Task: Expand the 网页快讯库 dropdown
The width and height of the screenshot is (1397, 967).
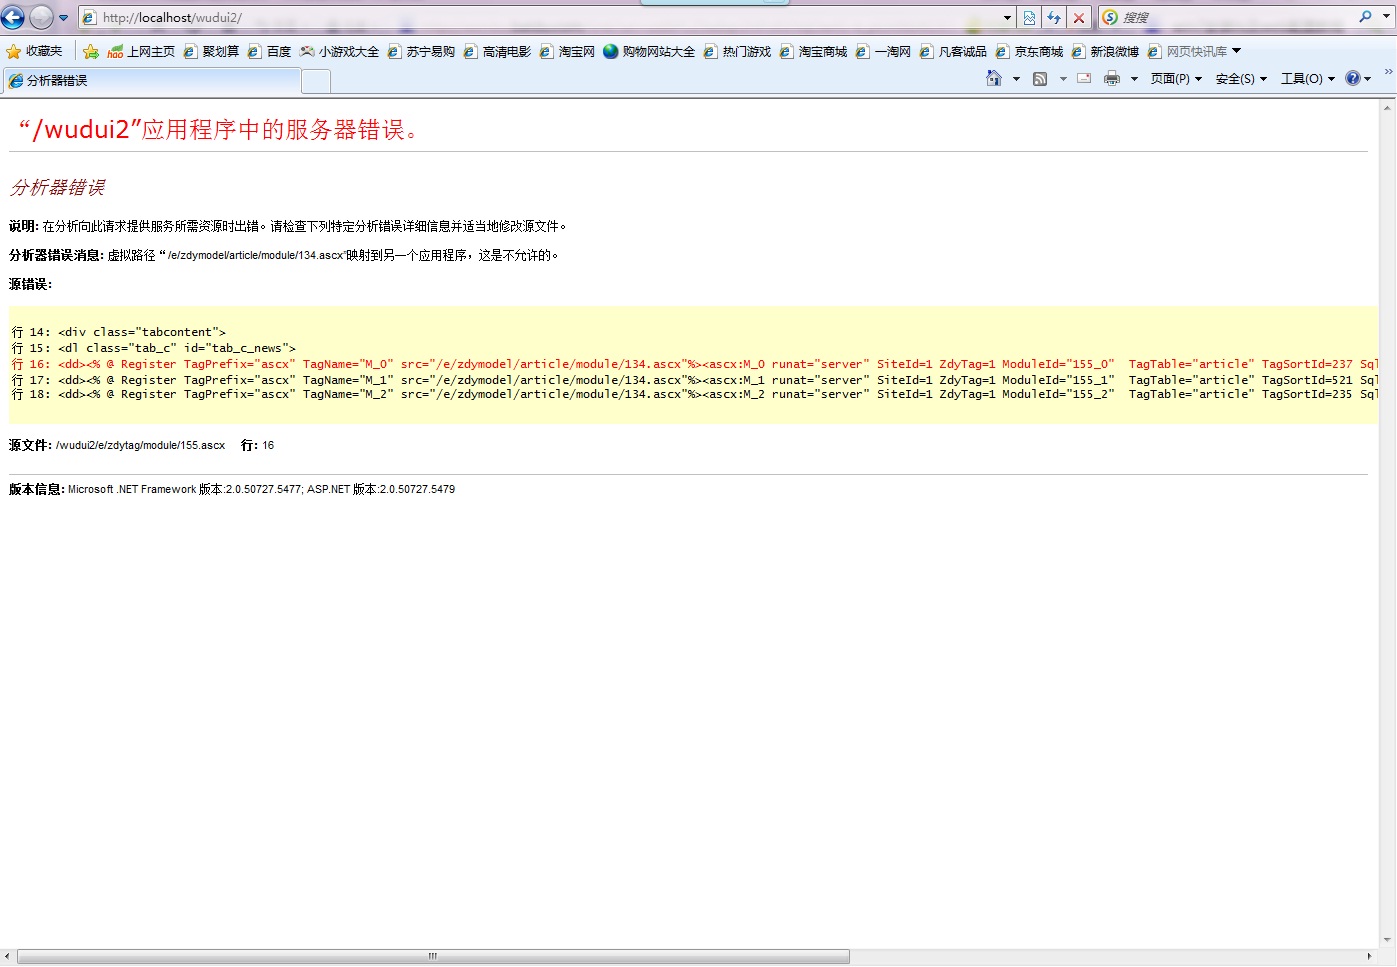Action: click(1237, 51)
